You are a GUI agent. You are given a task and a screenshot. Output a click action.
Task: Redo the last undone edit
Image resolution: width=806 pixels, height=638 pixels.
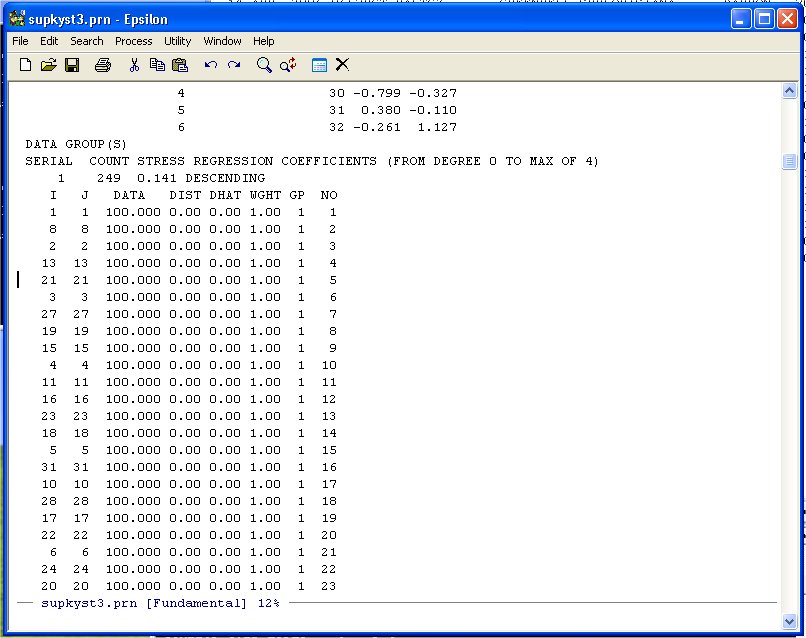pyautogui.click(x=234, y=65)
